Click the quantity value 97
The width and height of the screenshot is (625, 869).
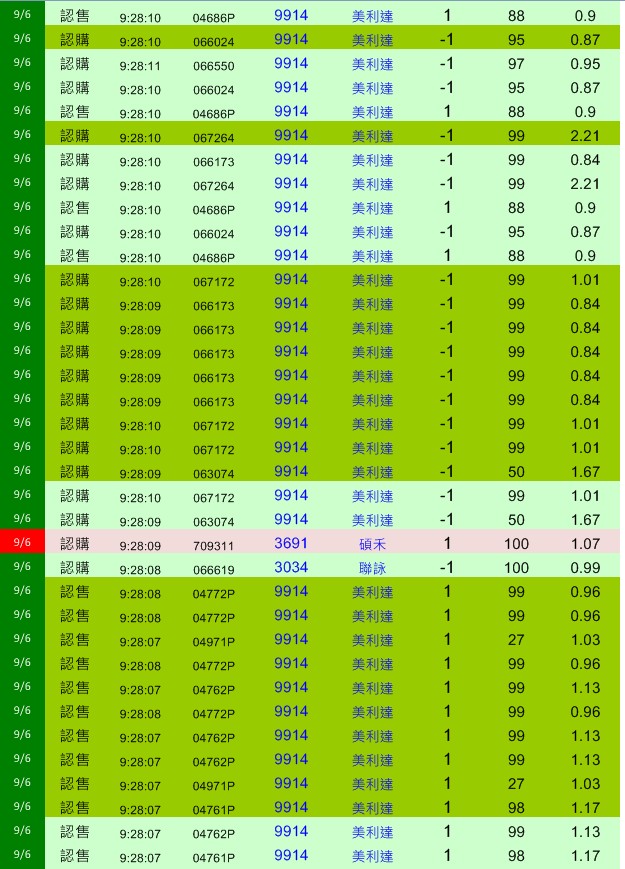[516, 64]
